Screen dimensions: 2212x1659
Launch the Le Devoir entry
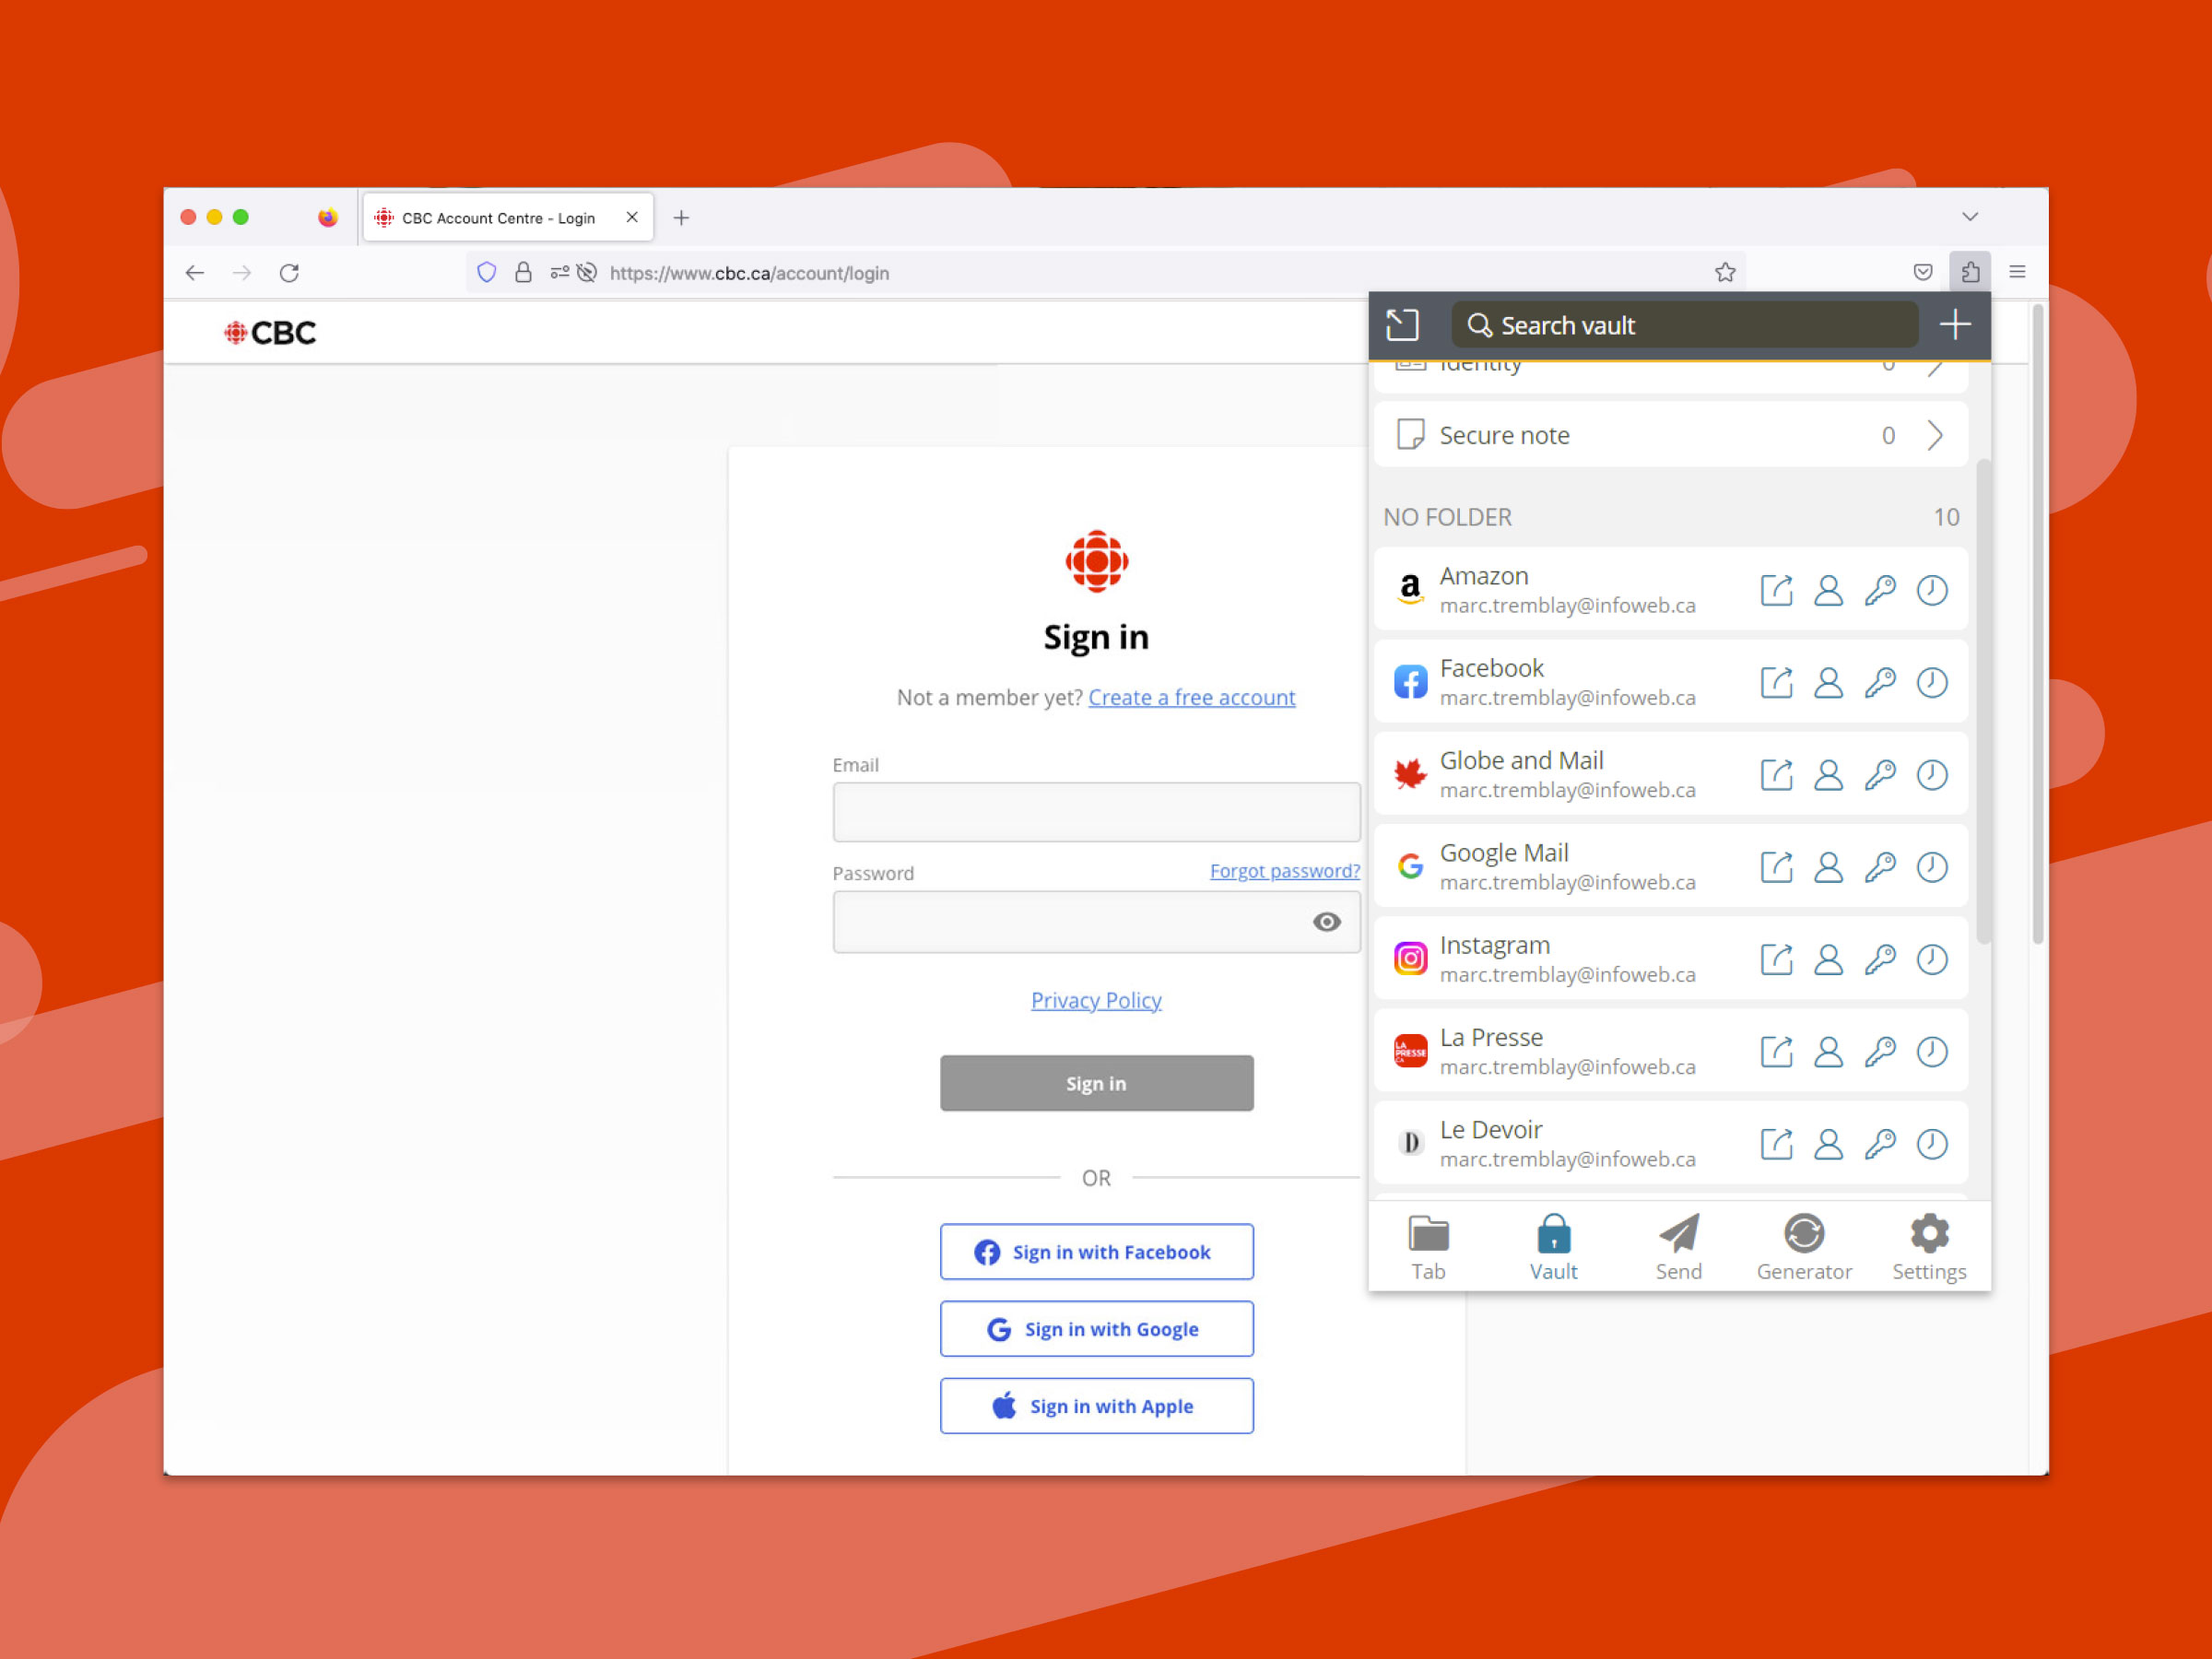coord(1776,1143)
